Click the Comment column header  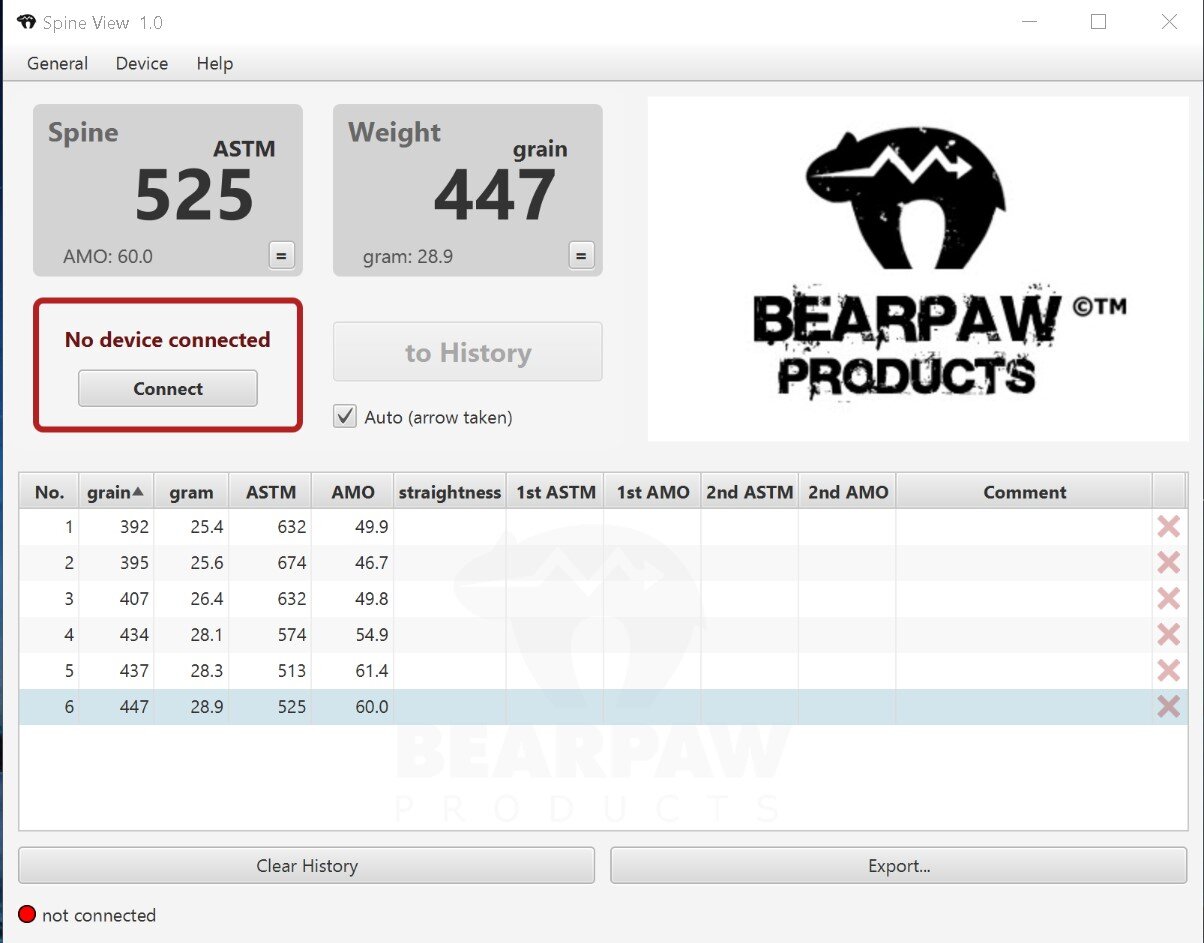pos(1024,492)
